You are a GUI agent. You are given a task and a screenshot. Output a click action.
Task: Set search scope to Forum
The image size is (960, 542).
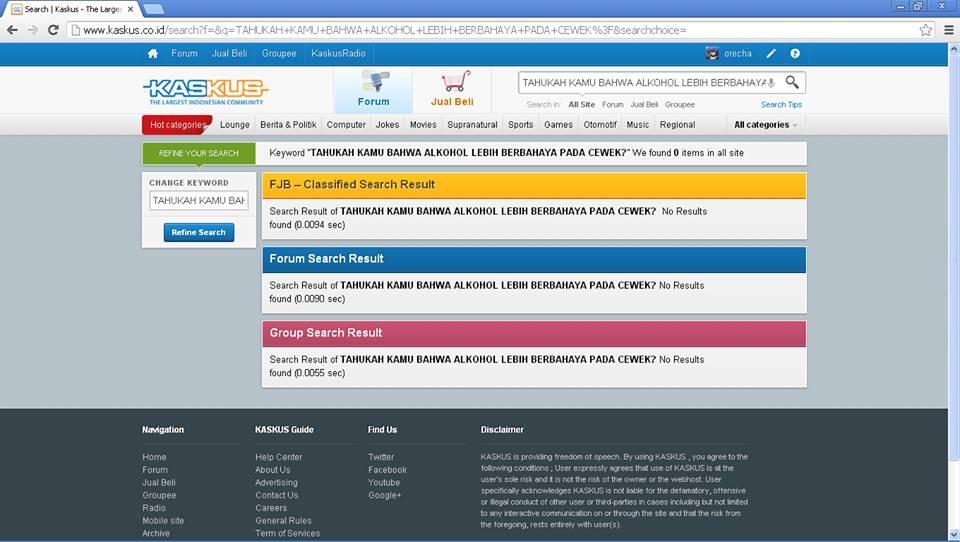click(x=612, y=105)
